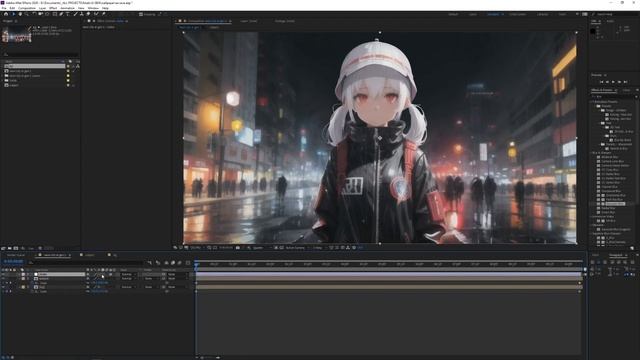Open the Layer menu
This screenshot has width=640, height=360.
point(42,8)
